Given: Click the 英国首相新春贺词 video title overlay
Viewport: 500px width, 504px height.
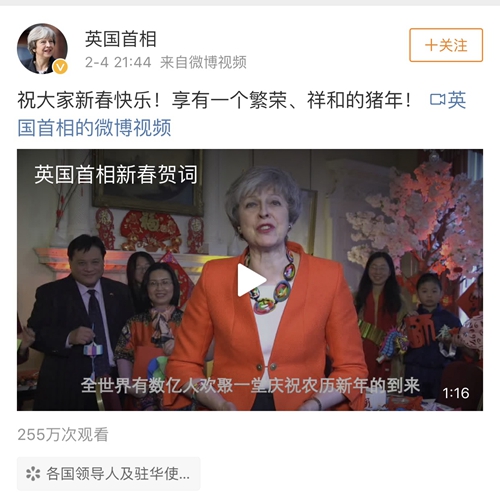Looking at the screenshot, I should click(116, 174).
